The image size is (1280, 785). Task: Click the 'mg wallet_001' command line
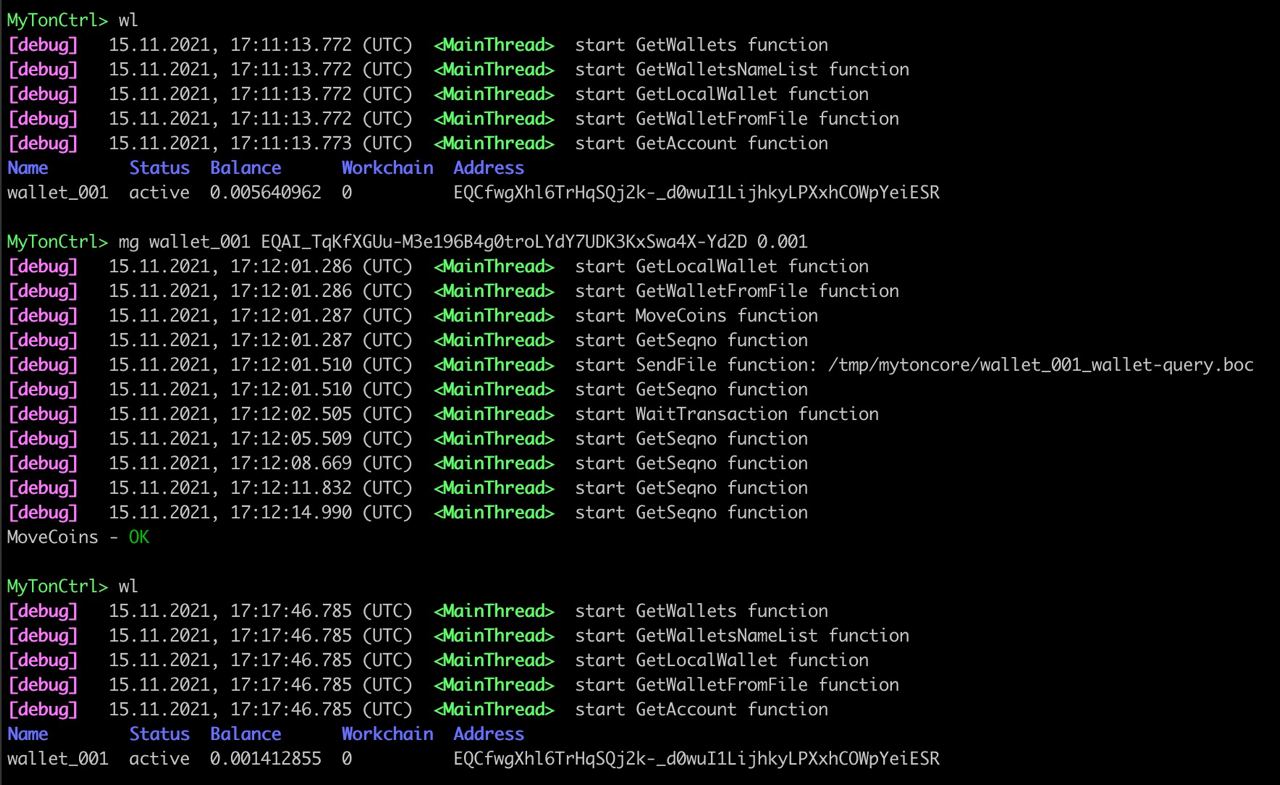coord(407,241)
